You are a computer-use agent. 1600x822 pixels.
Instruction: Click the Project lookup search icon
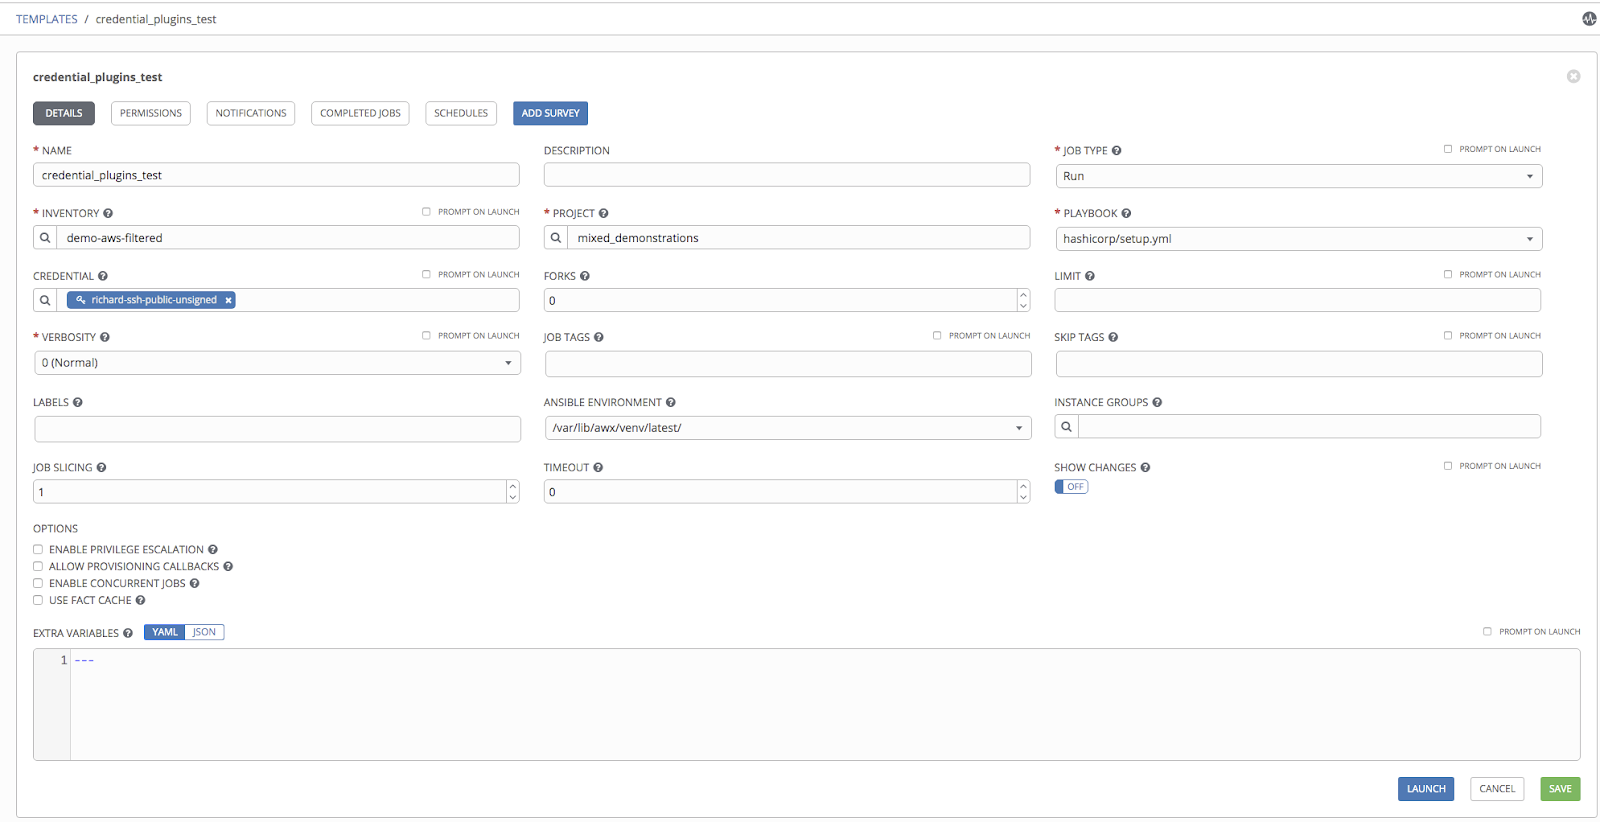(x=556, y=238)
